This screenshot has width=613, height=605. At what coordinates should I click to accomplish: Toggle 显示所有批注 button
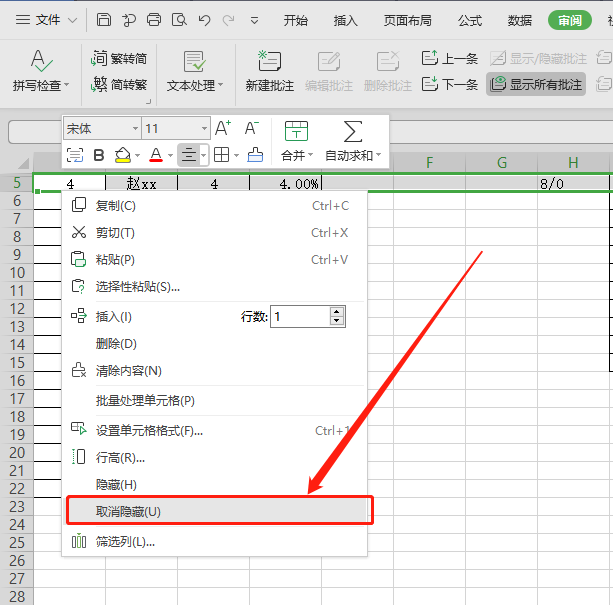(536, 84)
